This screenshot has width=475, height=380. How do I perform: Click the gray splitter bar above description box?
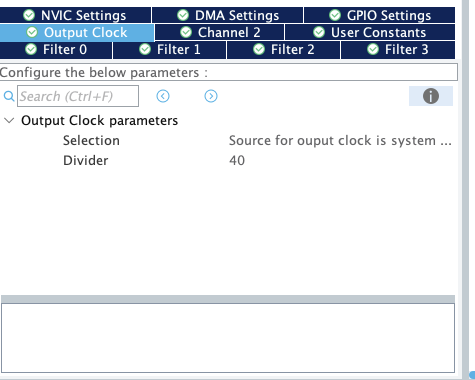pos(228,299)
